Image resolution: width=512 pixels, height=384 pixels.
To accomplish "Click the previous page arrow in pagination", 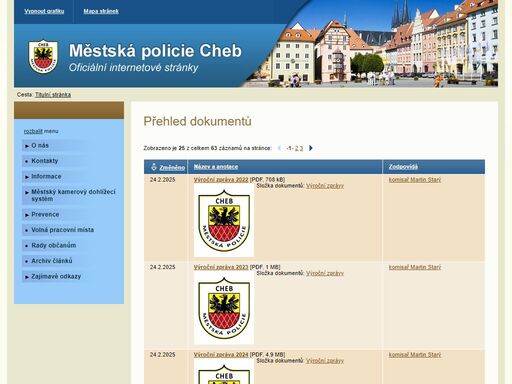I will [x=279, y=148].
